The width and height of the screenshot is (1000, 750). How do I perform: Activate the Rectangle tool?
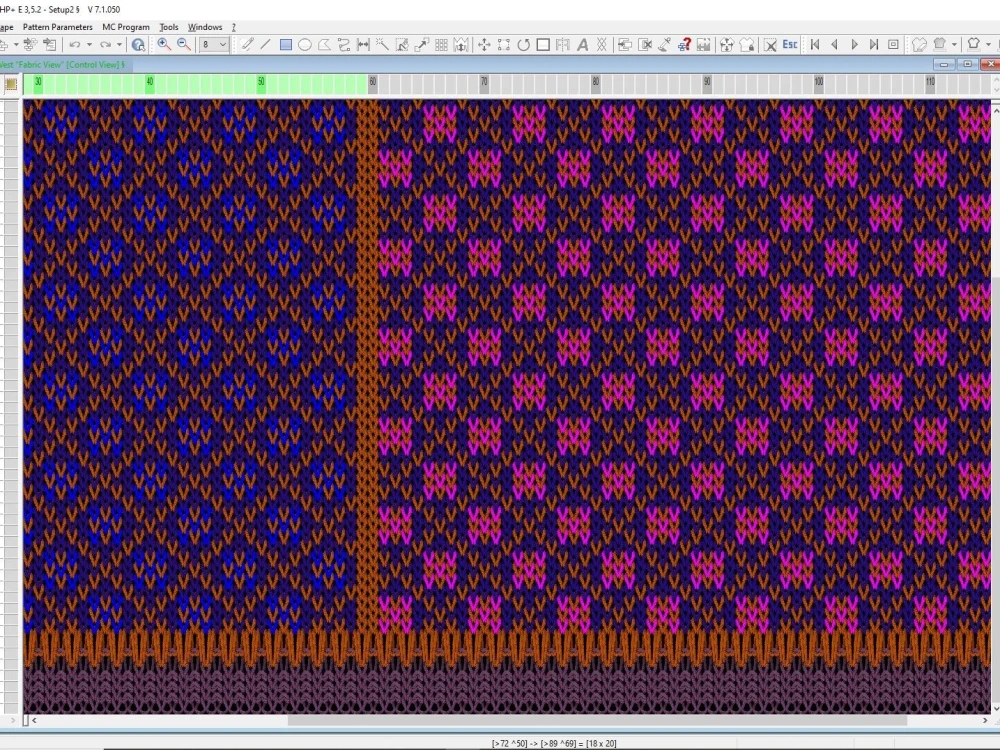285,44
